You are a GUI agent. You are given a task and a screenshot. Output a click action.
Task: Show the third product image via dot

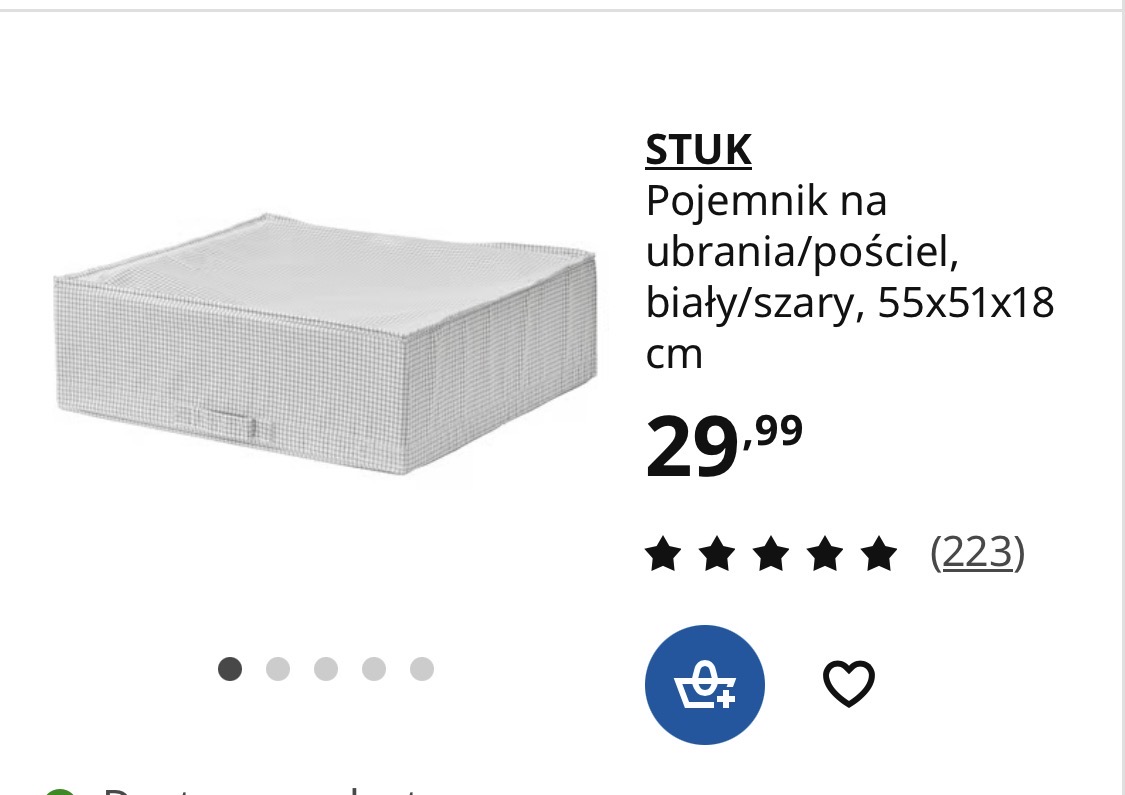326,669
